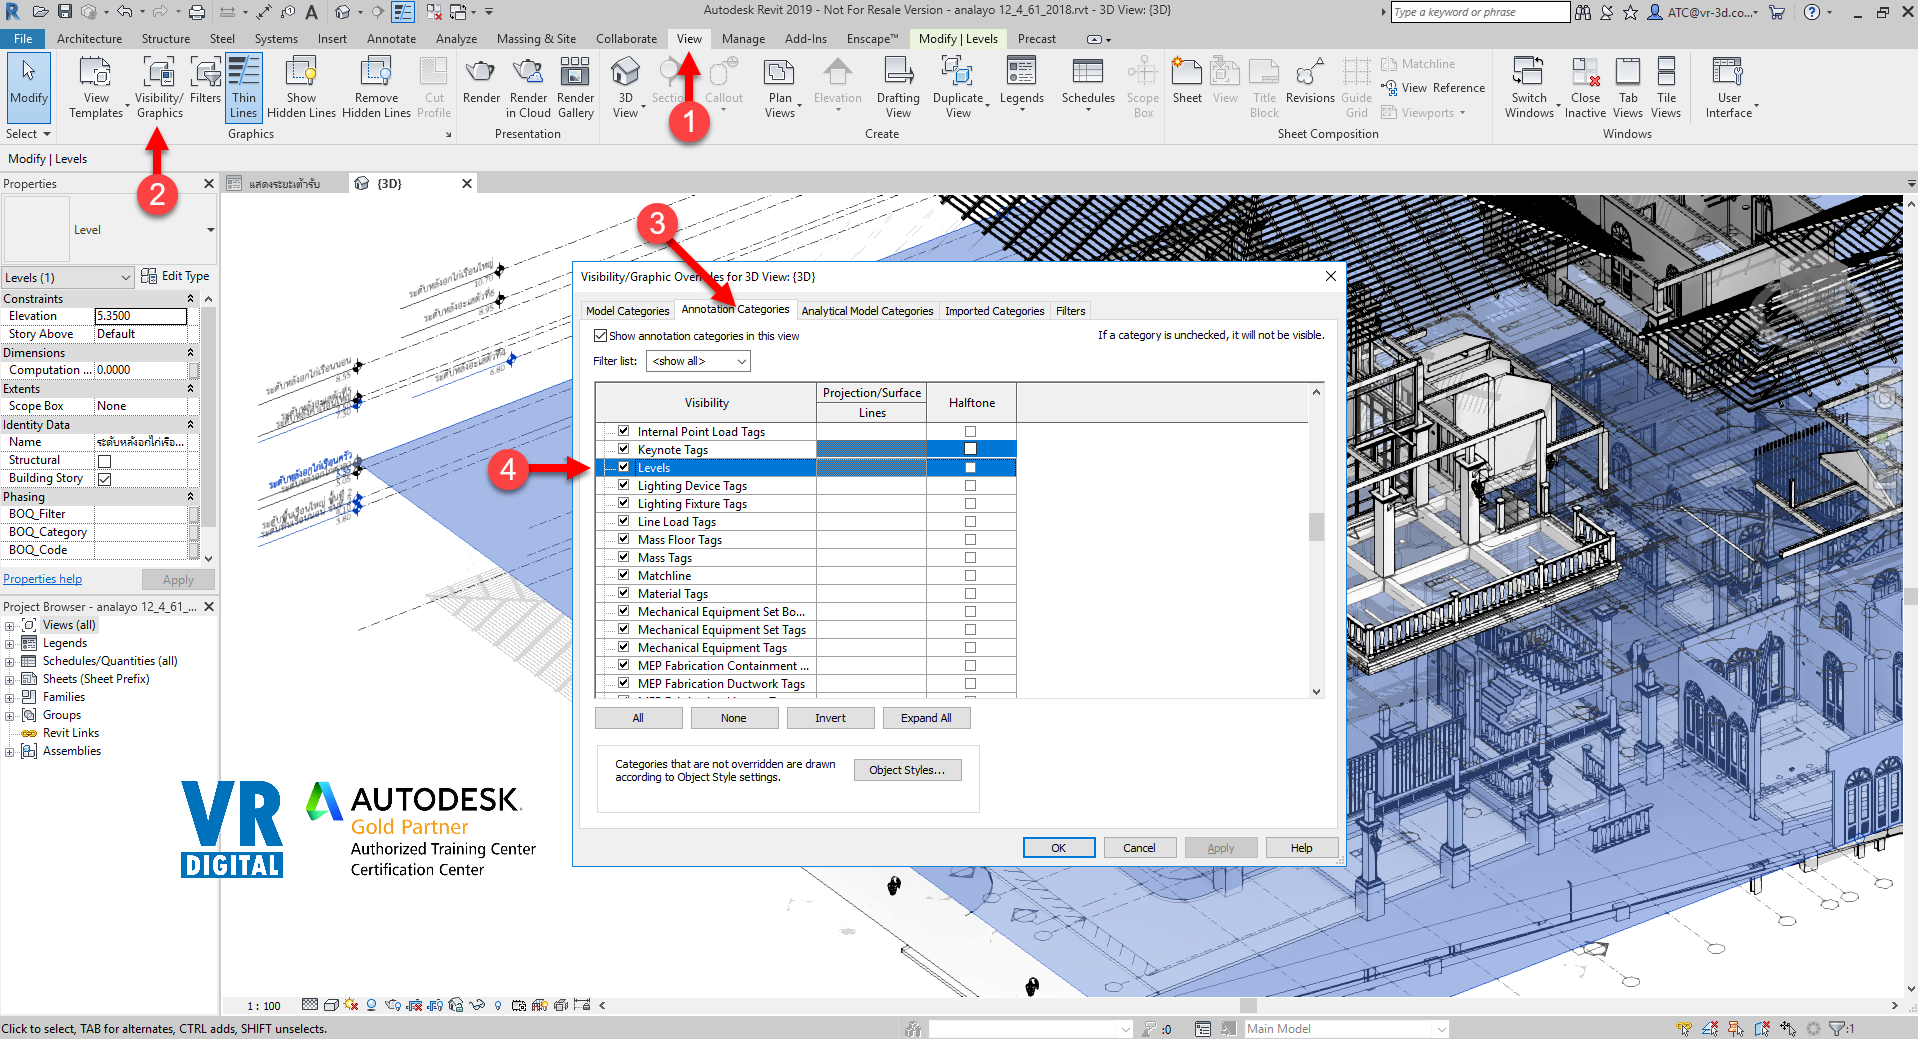The width and height of the screenshot is (1918, 1039).
Task: Open Render in Cloud
Action: [528, 87]
